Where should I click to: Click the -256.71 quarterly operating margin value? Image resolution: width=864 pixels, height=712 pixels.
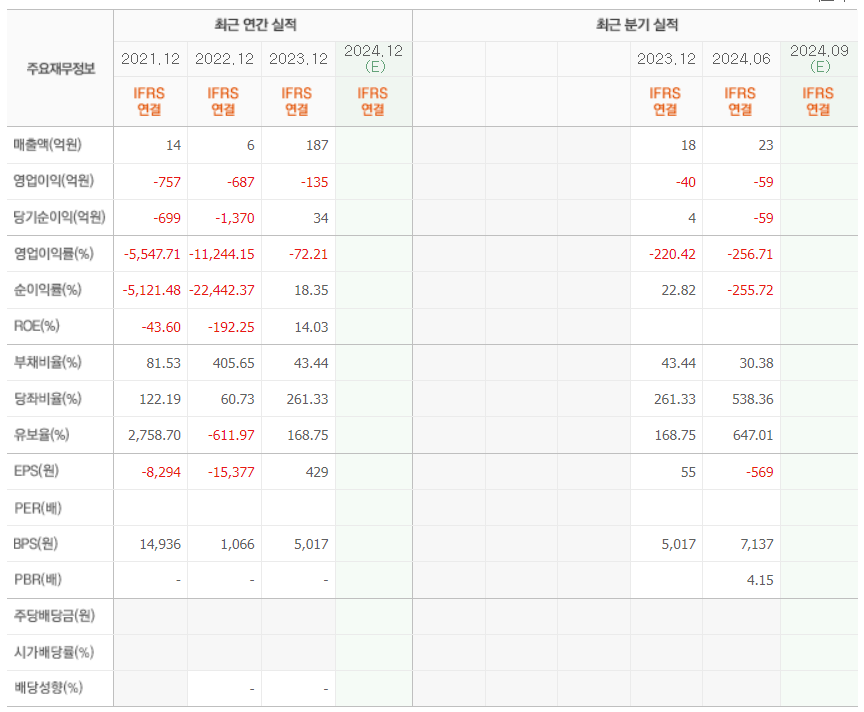point(750,254)
